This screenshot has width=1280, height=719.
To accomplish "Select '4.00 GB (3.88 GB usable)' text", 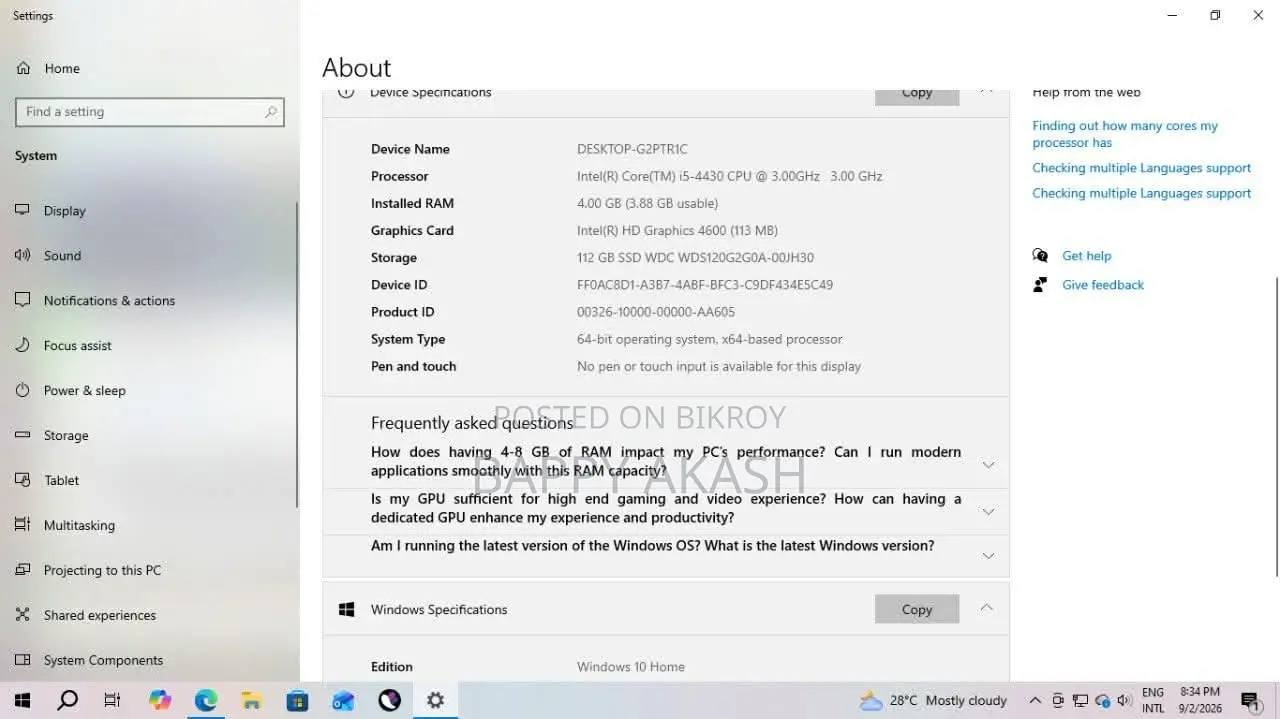I will click(647, 203).
